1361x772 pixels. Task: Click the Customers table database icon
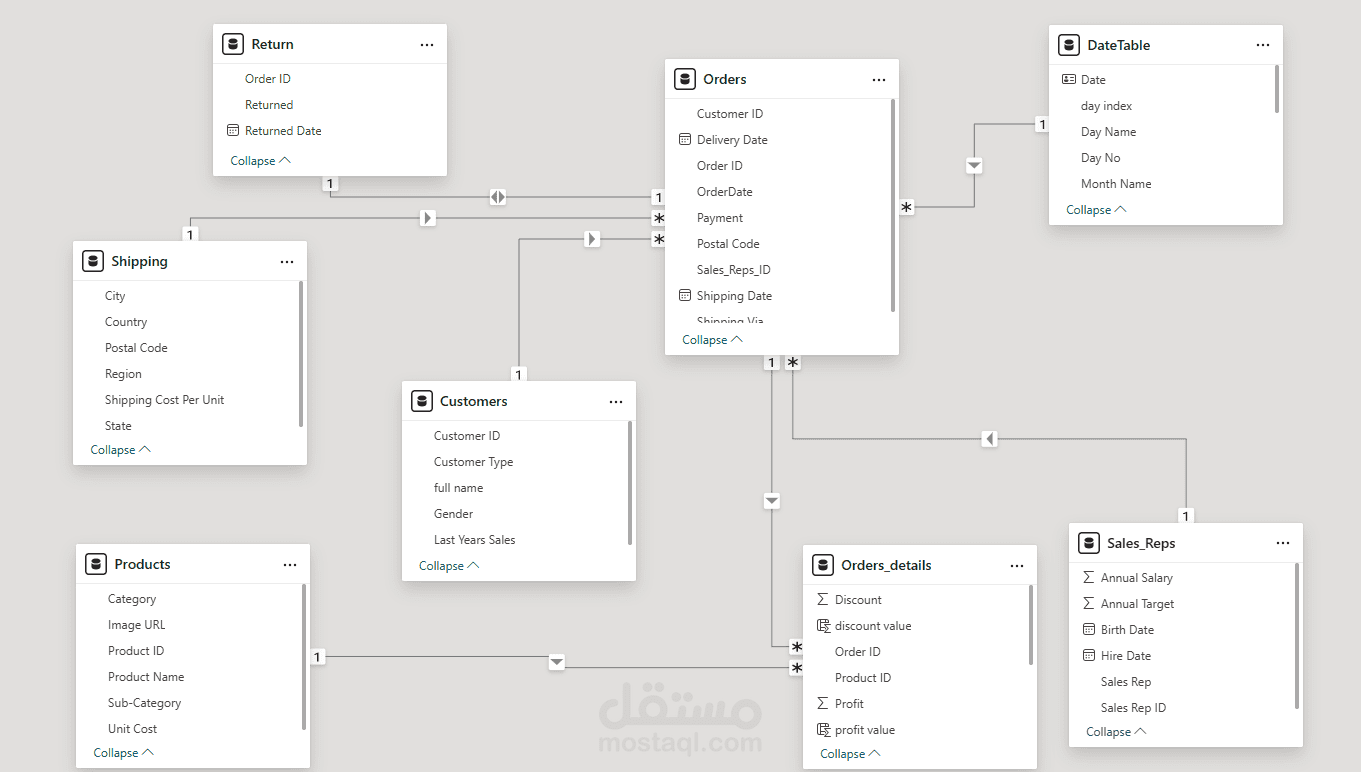(422, 401)
